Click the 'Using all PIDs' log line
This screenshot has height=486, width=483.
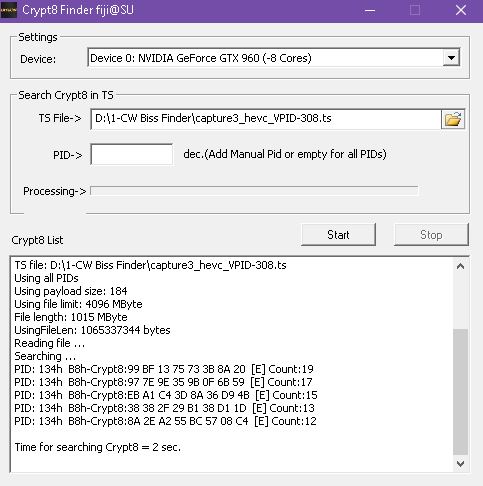pyautogui.click(x=46, y=278)
